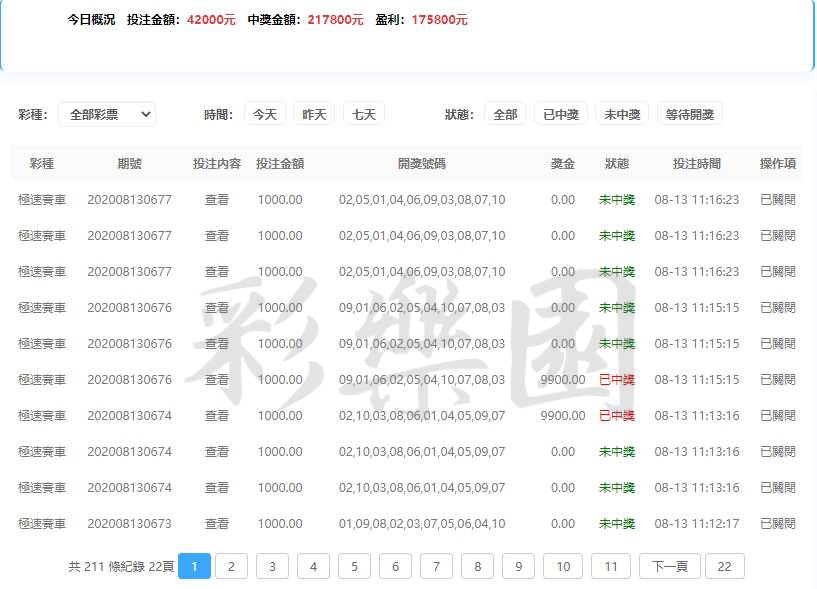The image size is (817, 589).
Task: Go to page 9
Action: 518,566
